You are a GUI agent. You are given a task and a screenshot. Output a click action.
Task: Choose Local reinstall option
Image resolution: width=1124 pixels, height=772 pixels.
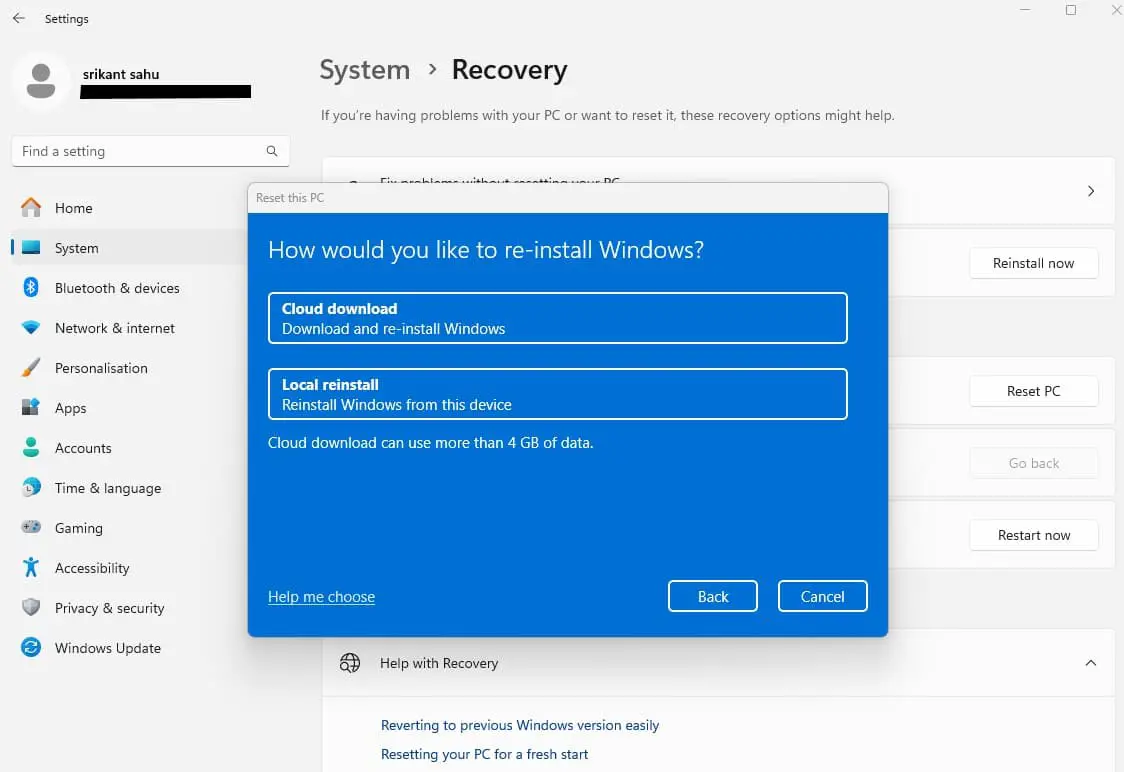click(x=558, y=394)
